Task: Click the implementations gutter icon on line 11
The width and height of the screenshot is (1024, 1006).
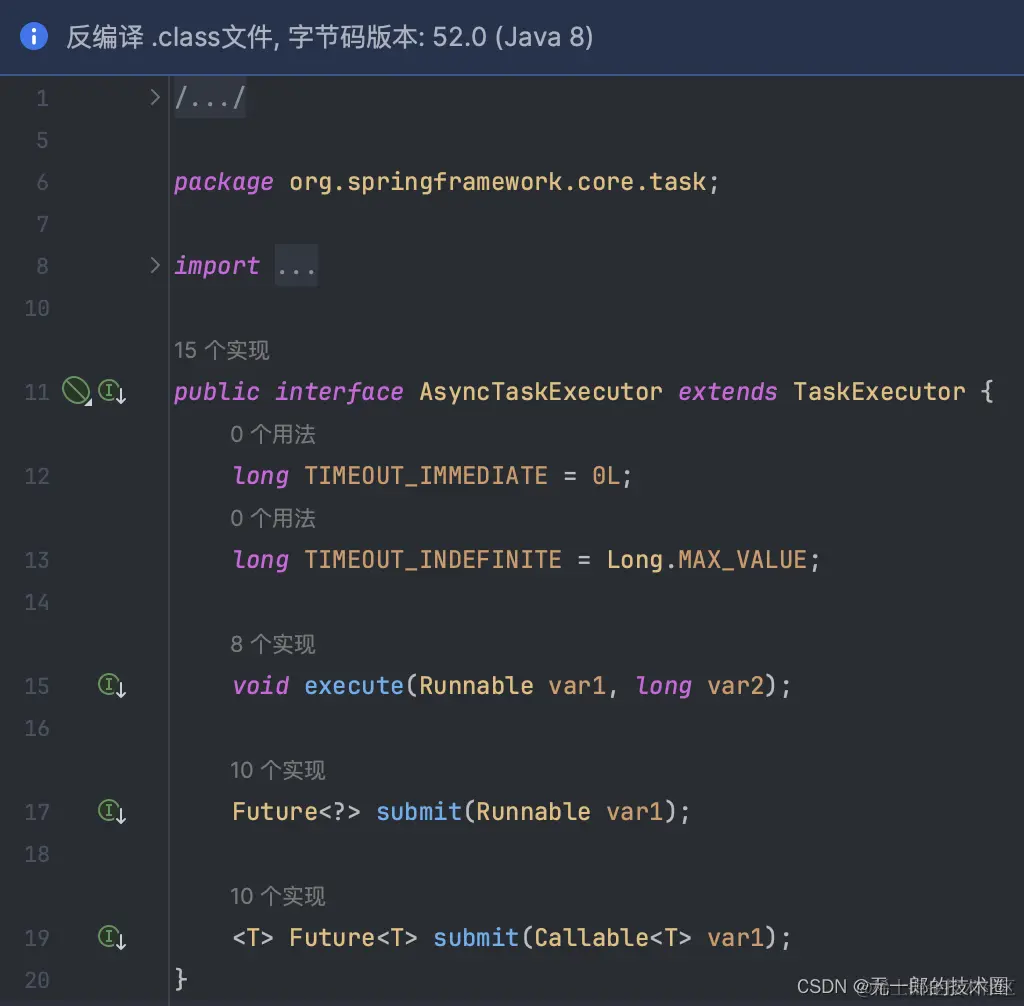Action: [x=110, y=392]
